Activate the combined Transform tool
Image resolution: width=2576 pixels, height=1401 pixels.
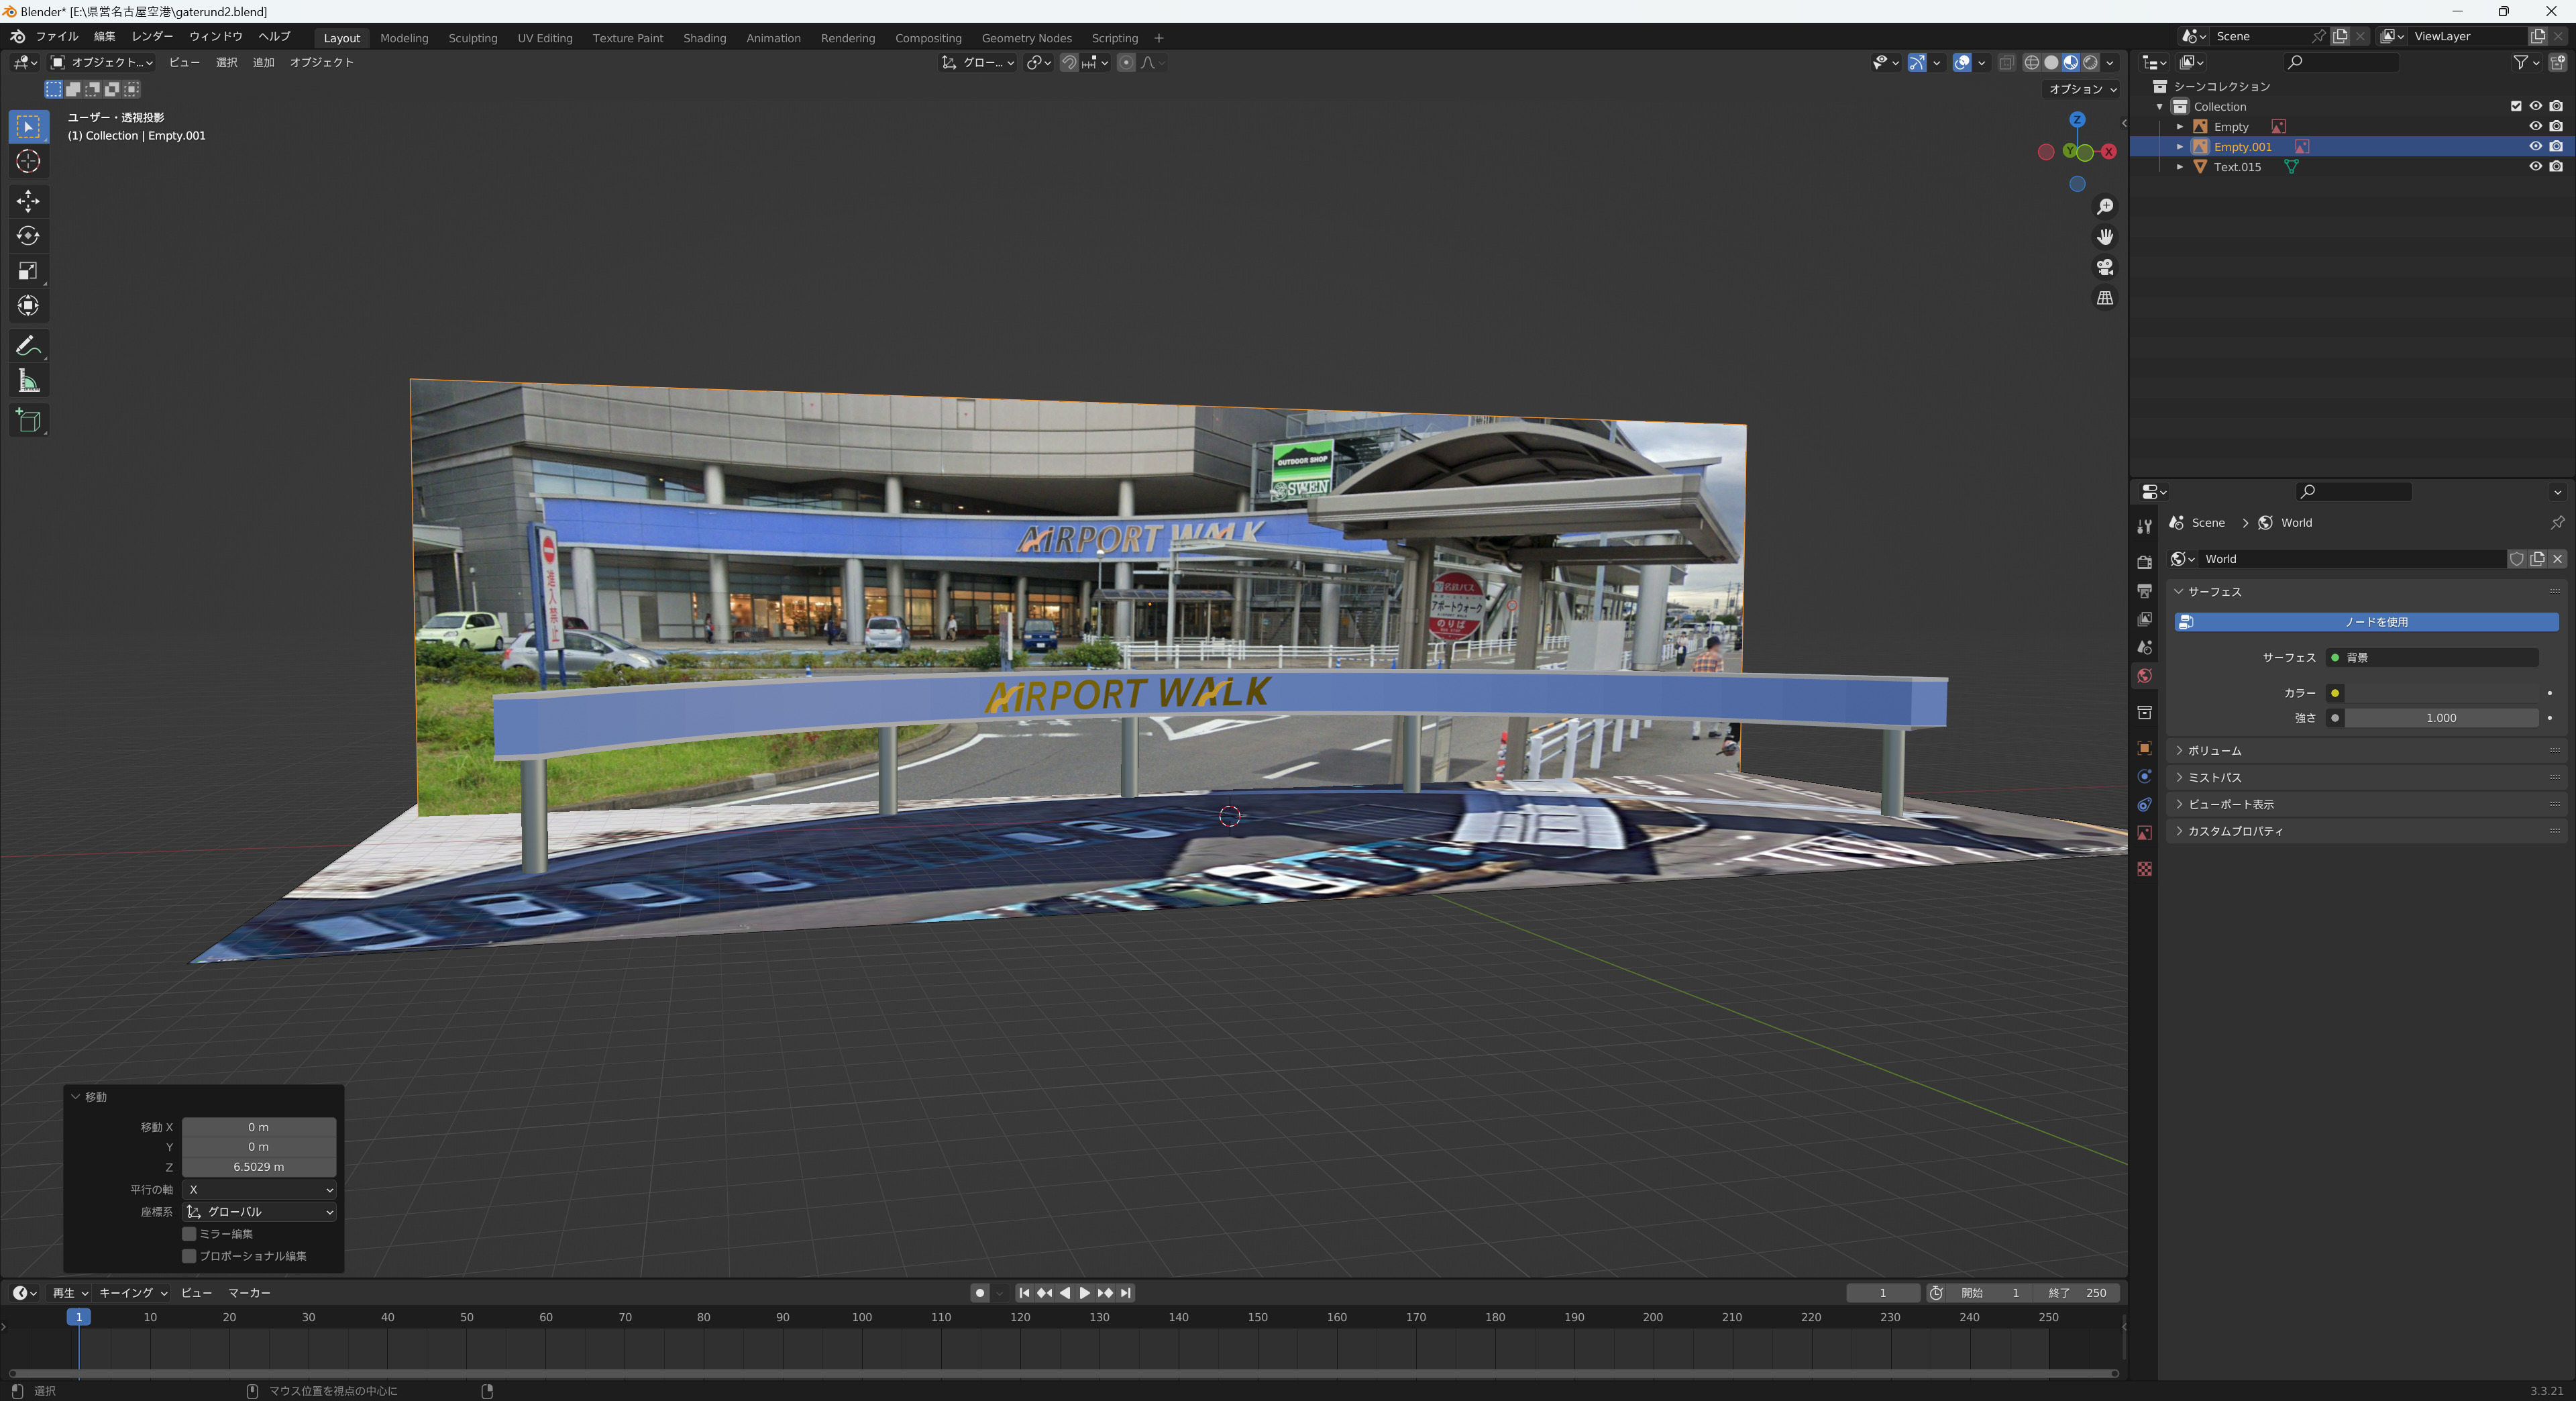click(28, 306)
